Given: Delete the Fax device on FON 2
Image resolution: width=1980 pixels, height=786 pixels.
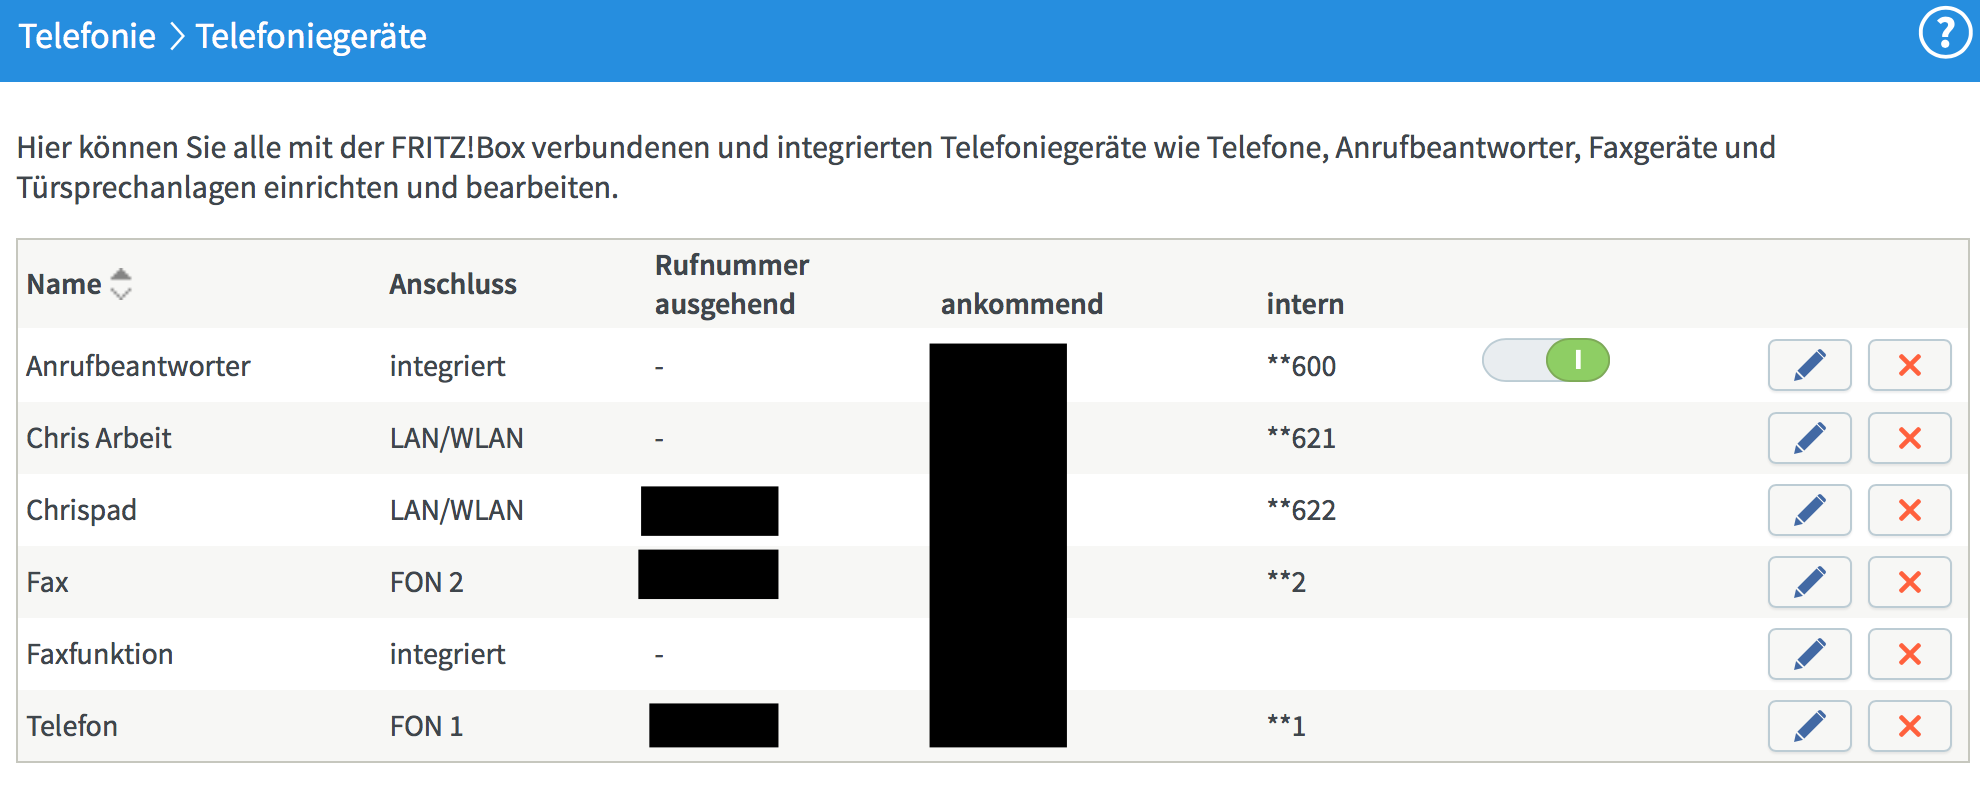Looking at the screenshot, I should coord(1909,582).
